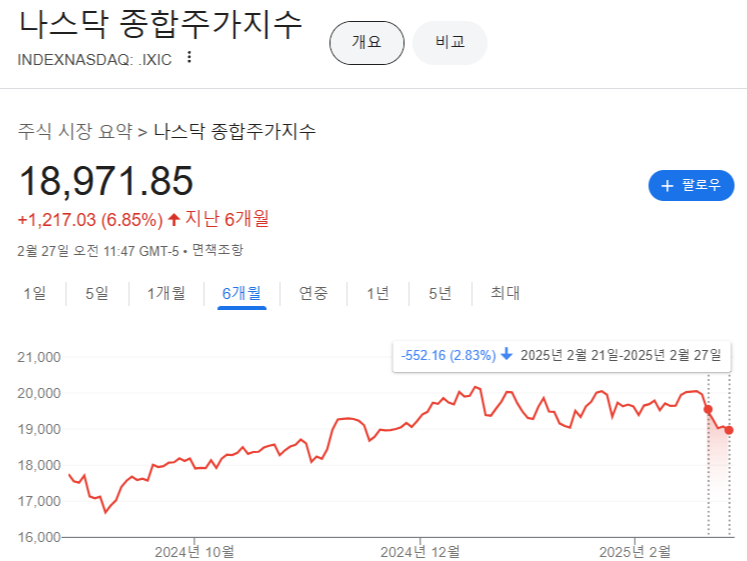
Task: Click the 2025년 2월 axis label
Action: (x=635, y=552)
